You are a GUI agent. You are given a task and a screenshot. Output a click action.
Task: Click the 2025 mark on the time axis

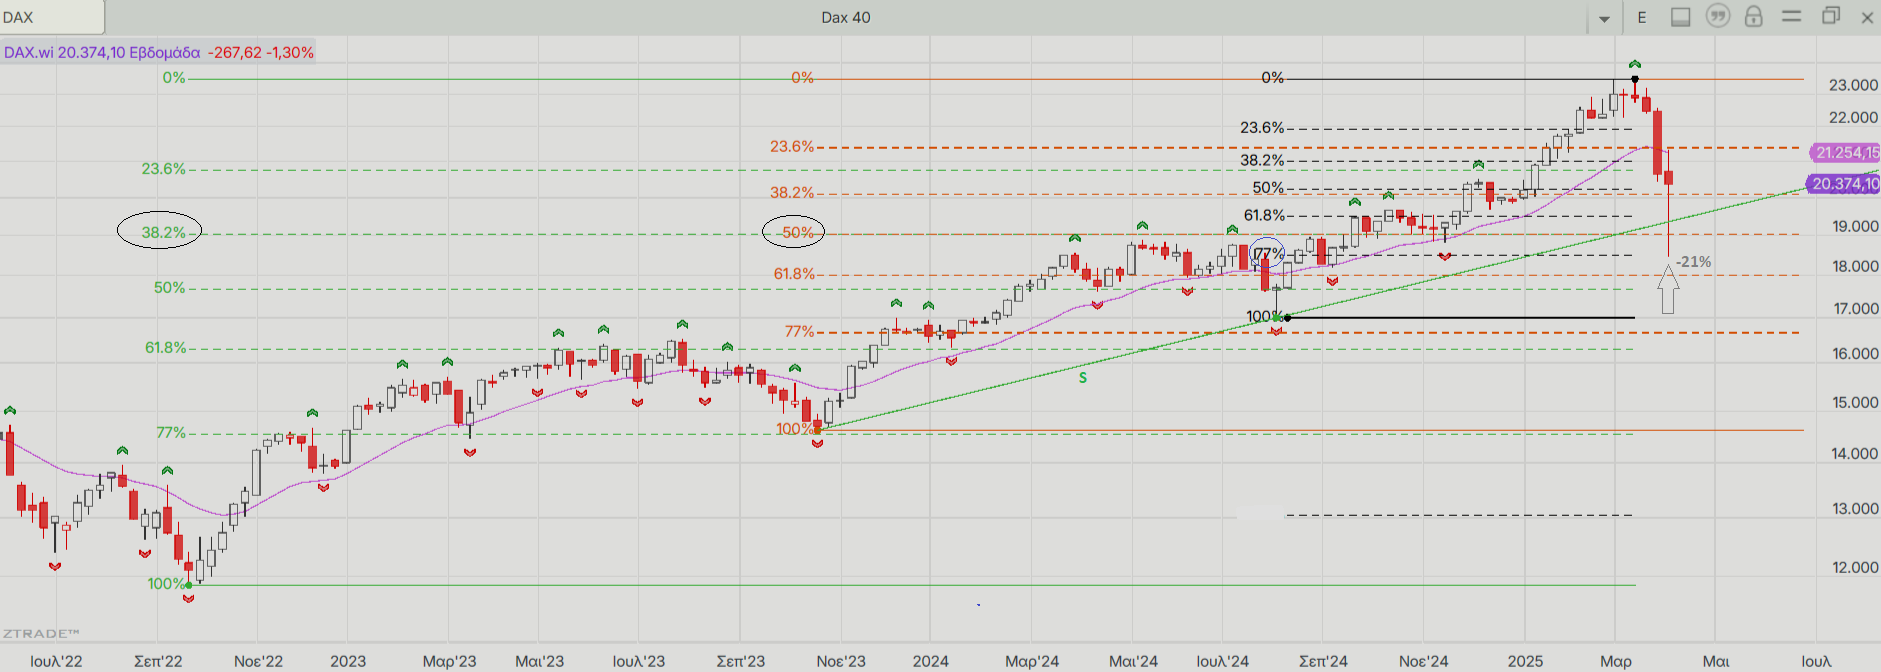pyautogui.click(x=1525, y=661)
